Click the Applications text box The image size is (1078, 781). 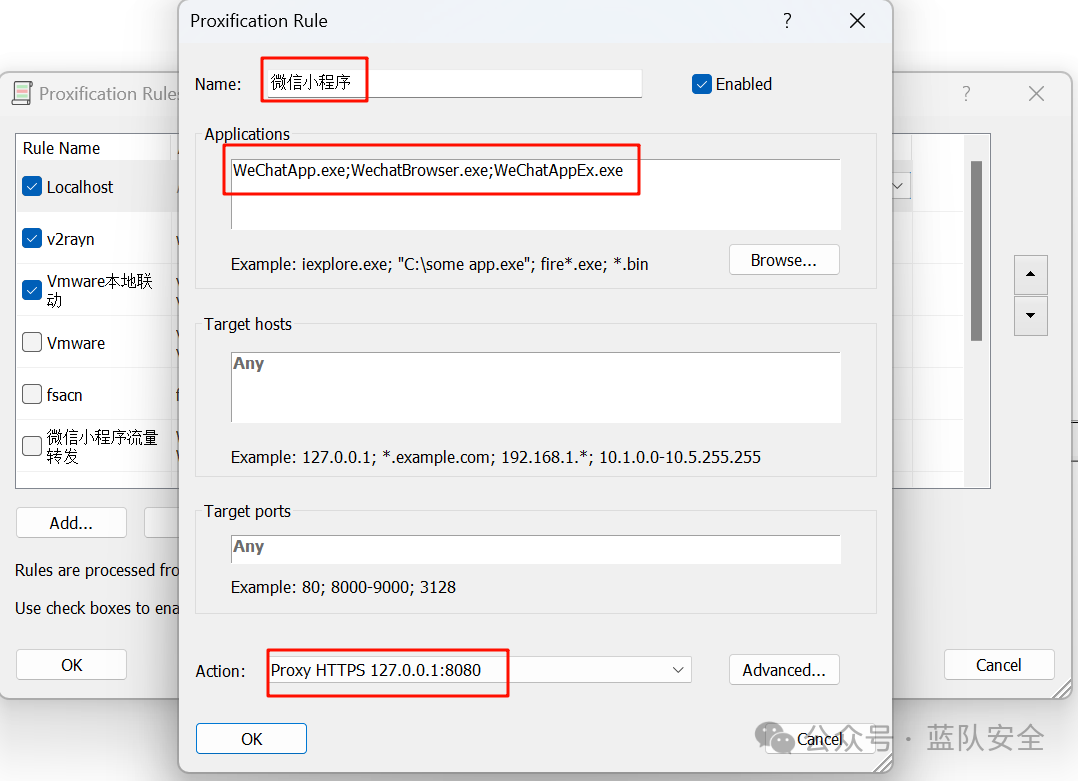point(536,195)
